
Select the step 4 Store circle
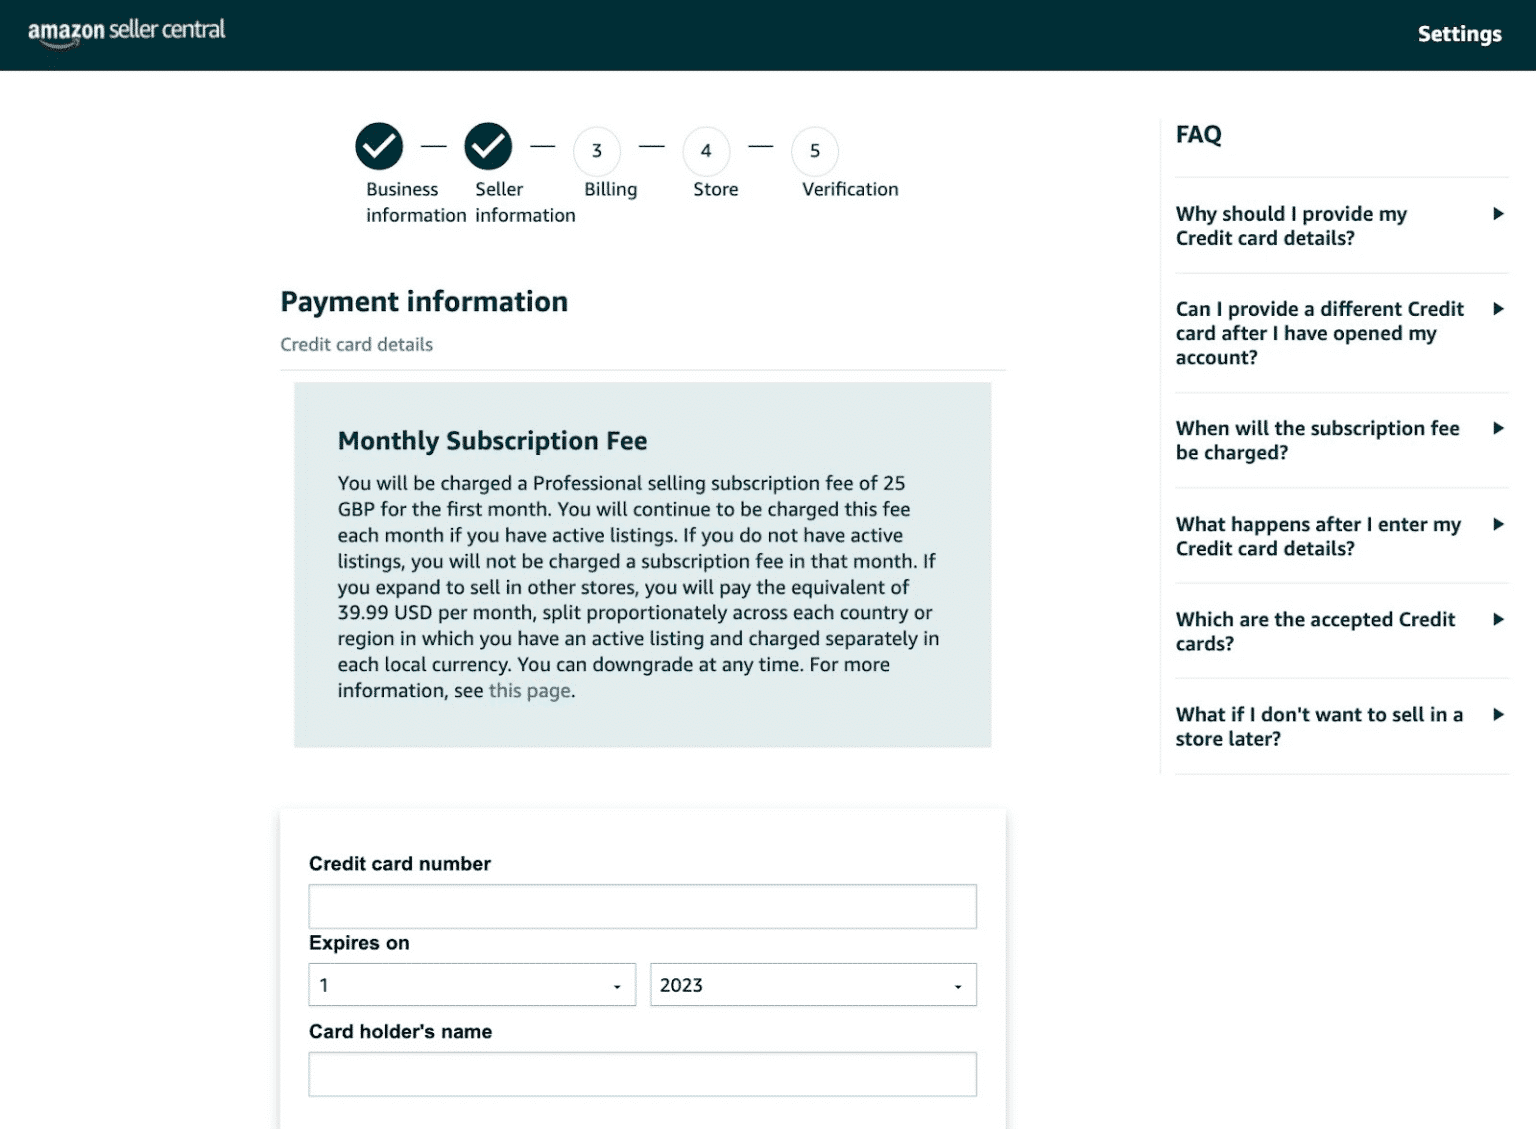click(706, 151)
